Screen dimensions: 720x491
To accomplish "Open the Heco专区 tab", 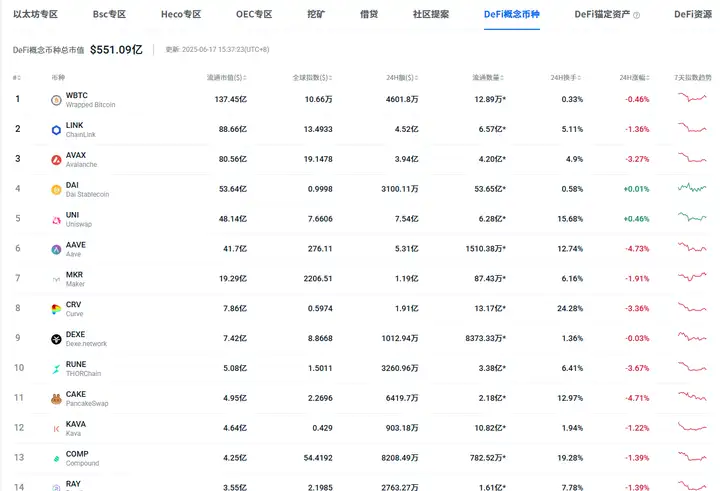I will click(181, 14).
